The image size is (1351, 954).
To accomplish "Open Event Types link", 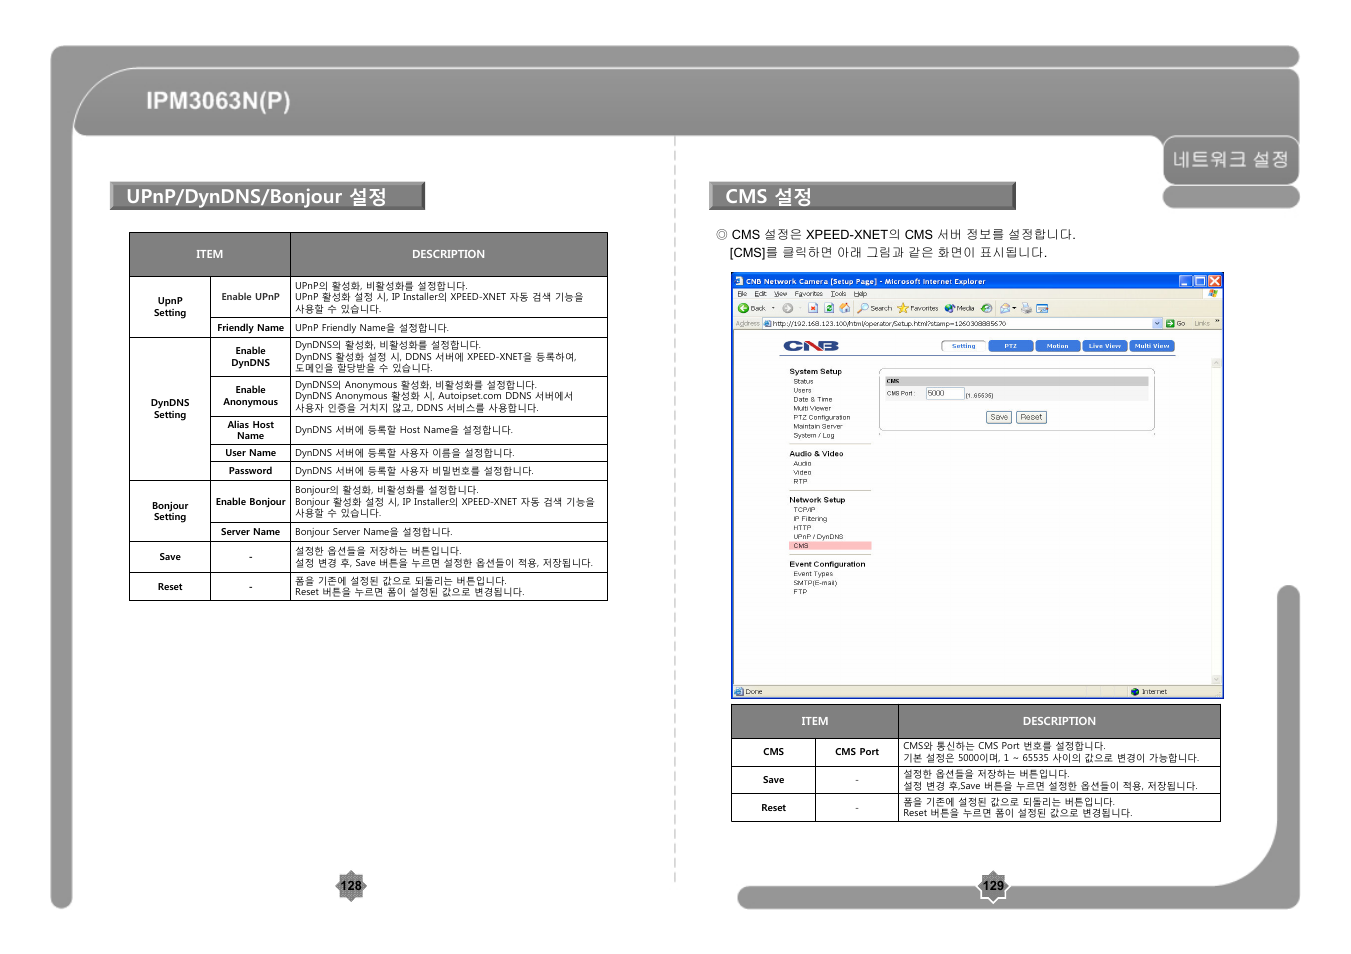I will 813,574.
